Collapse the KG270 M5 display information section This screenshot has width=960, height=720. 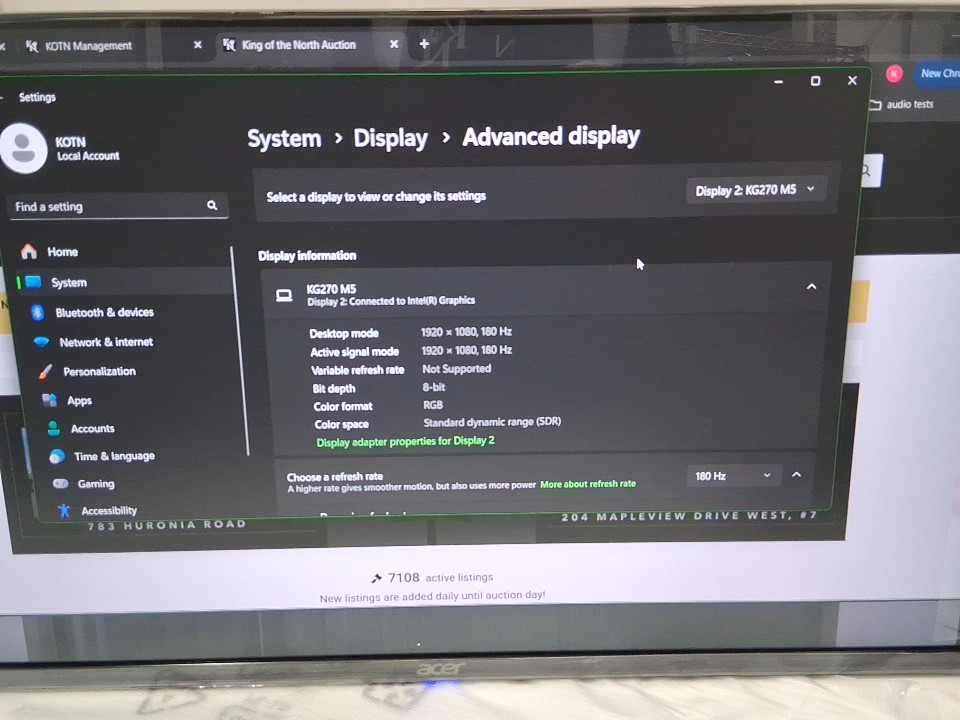point(811,287)
